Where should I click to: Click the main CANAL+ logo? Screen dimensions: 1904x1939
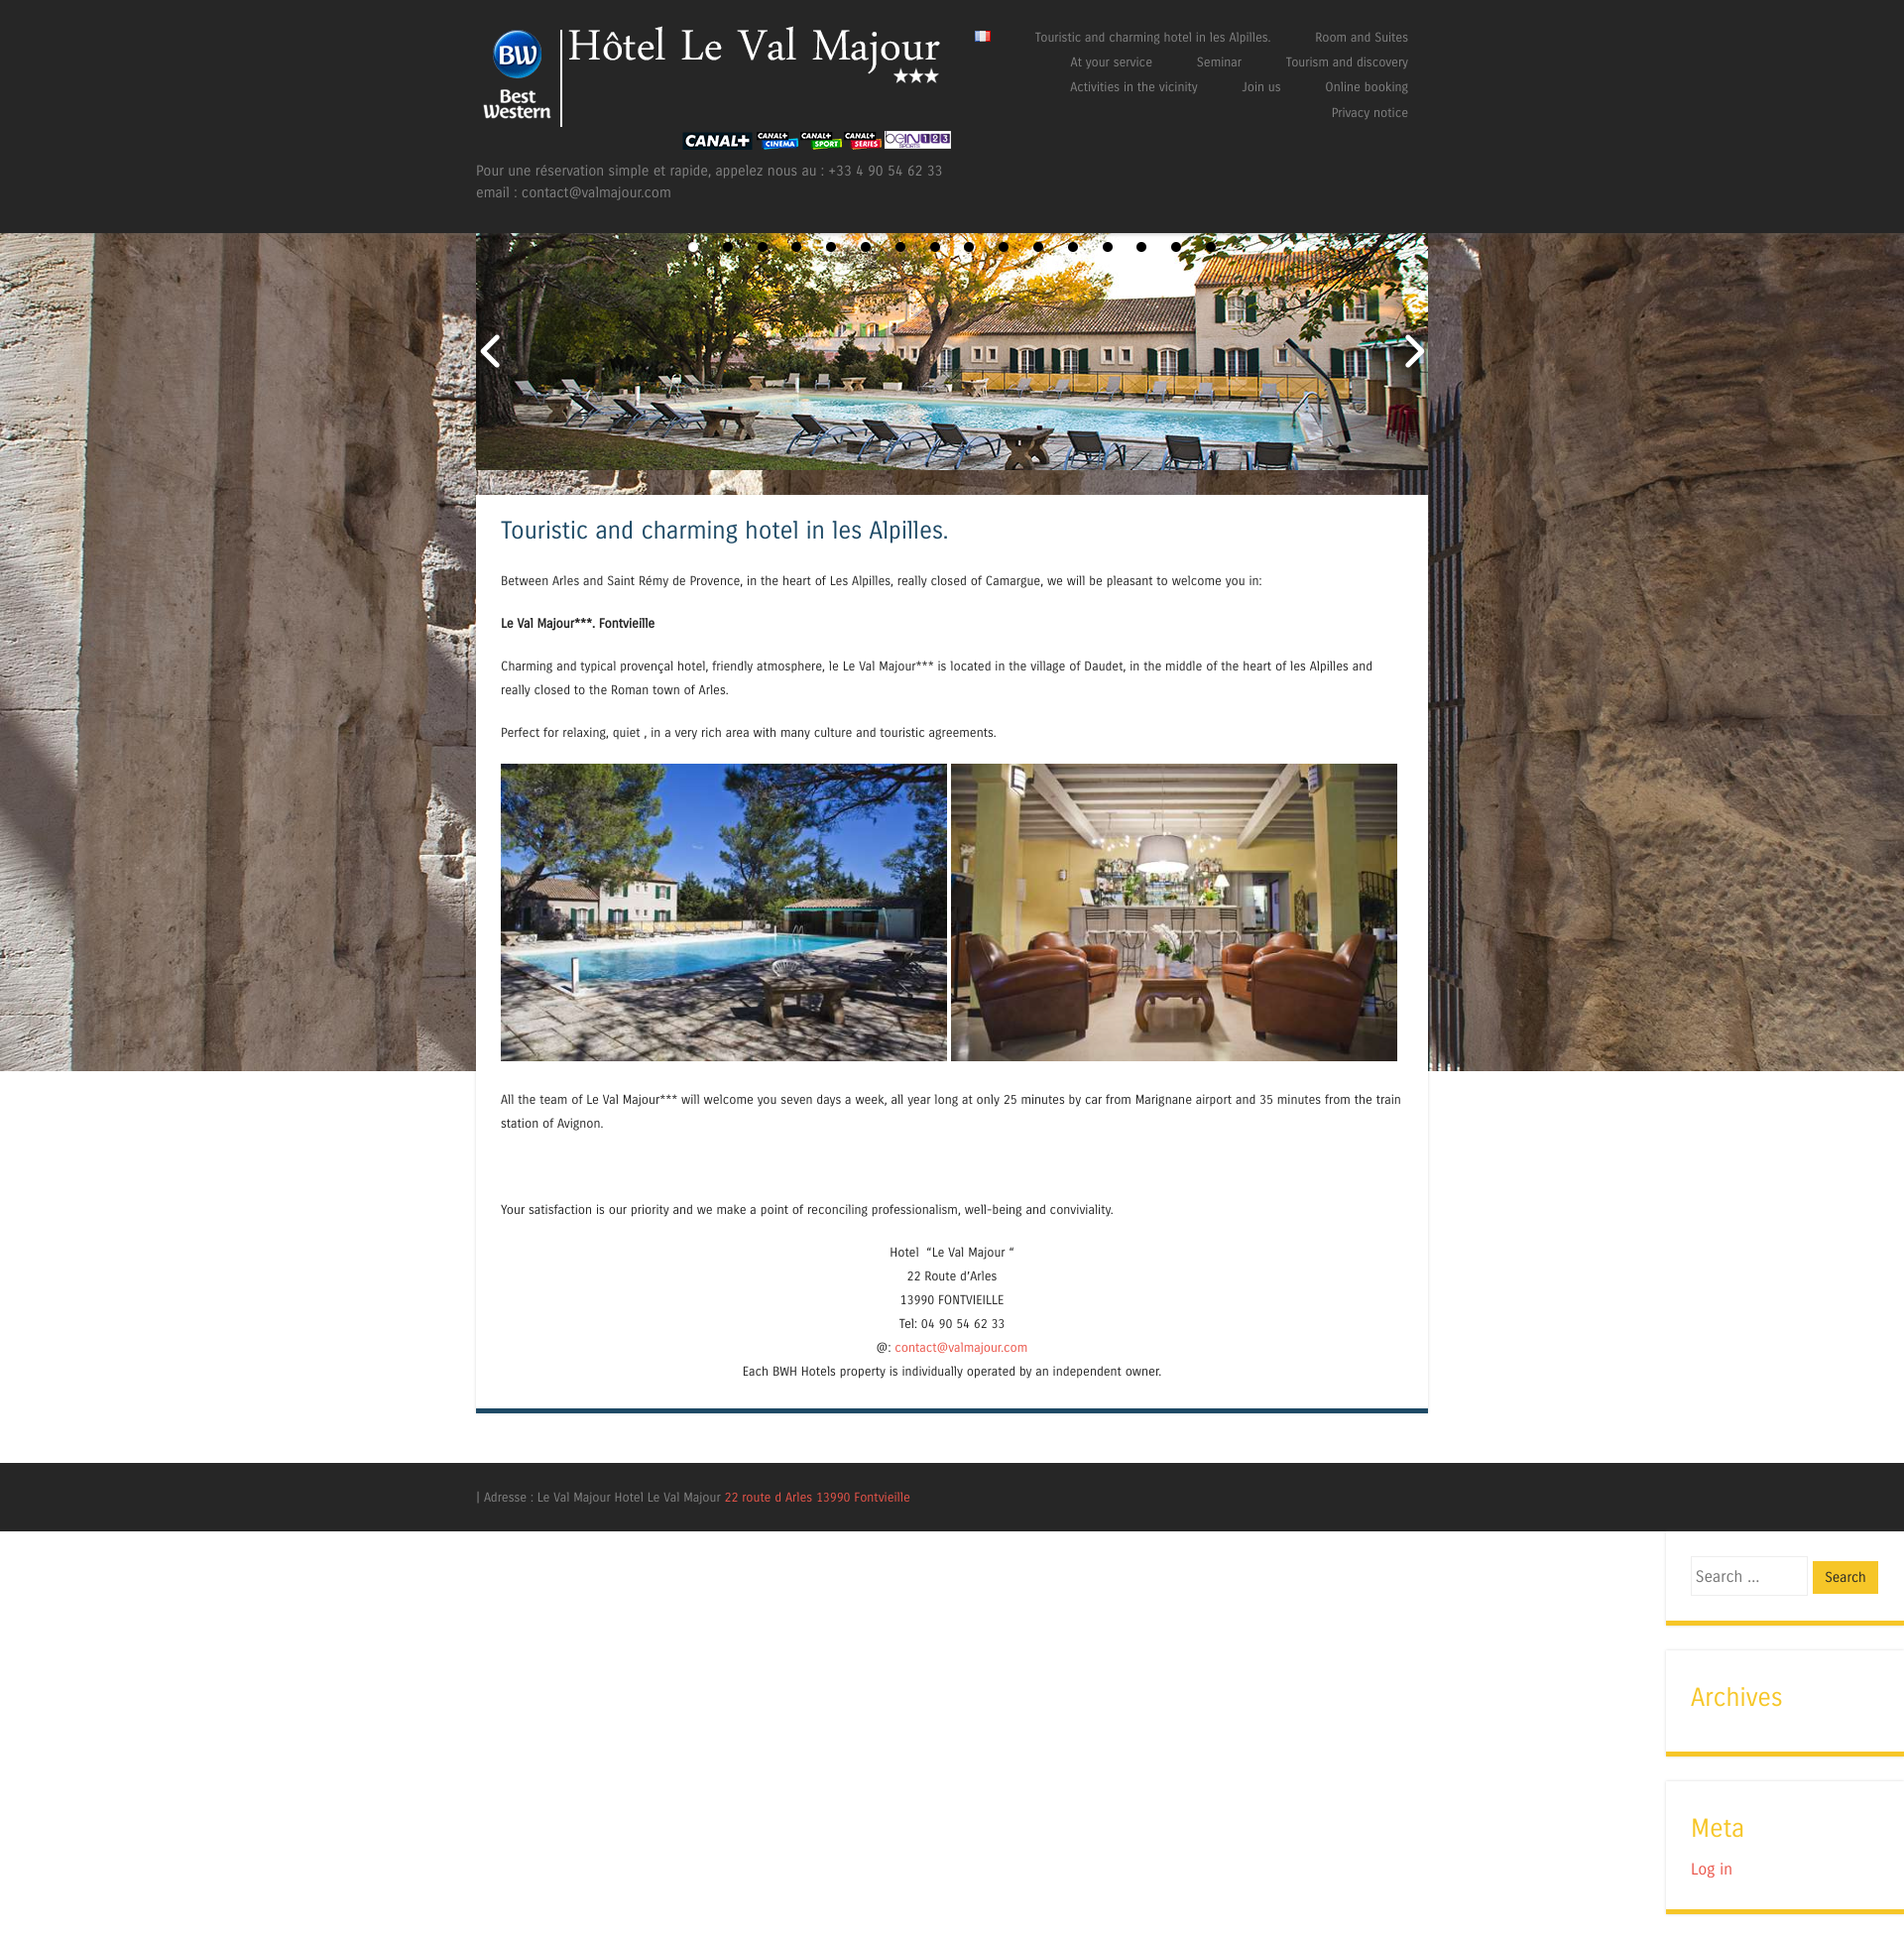[x=716, y=140]
